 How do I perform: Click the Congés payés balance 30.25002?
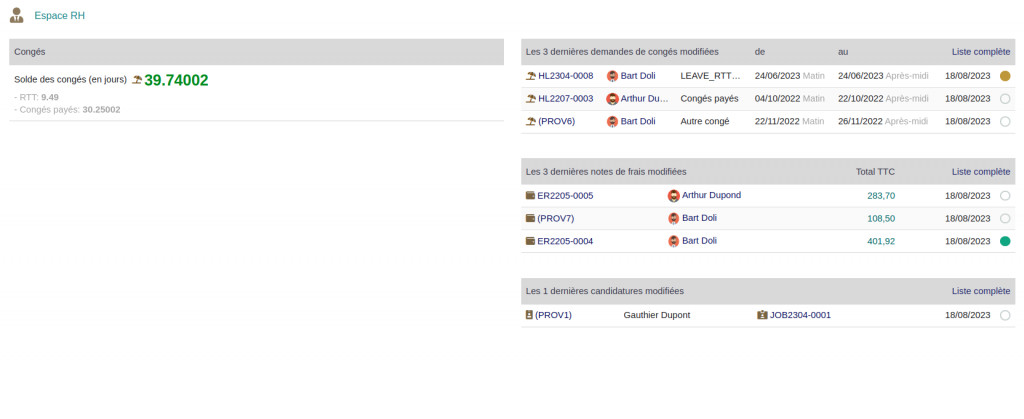tap(101, 110)
